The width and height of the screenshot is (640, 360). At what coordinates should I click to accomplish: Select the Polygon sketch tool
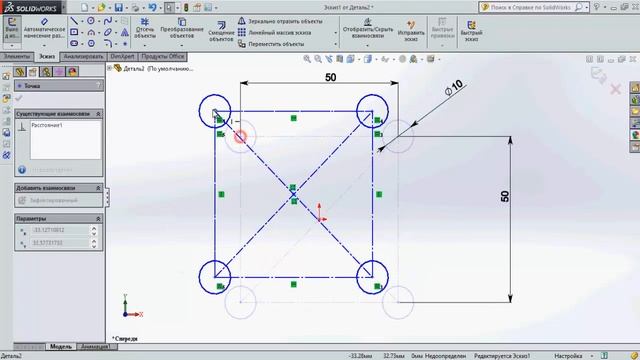(91, 43)
